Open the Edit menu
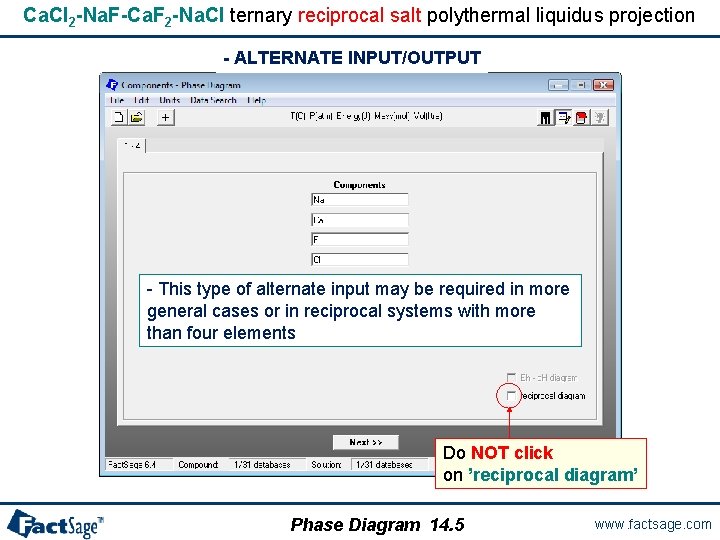The height and width of the screenshot is (540, 720). coord(141,100)
